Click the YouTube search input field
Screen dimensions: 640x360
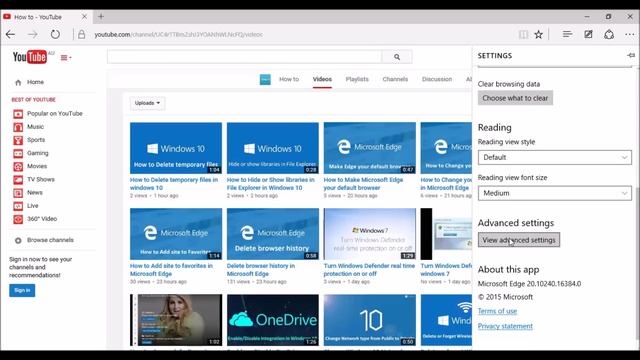pos(244,57)
